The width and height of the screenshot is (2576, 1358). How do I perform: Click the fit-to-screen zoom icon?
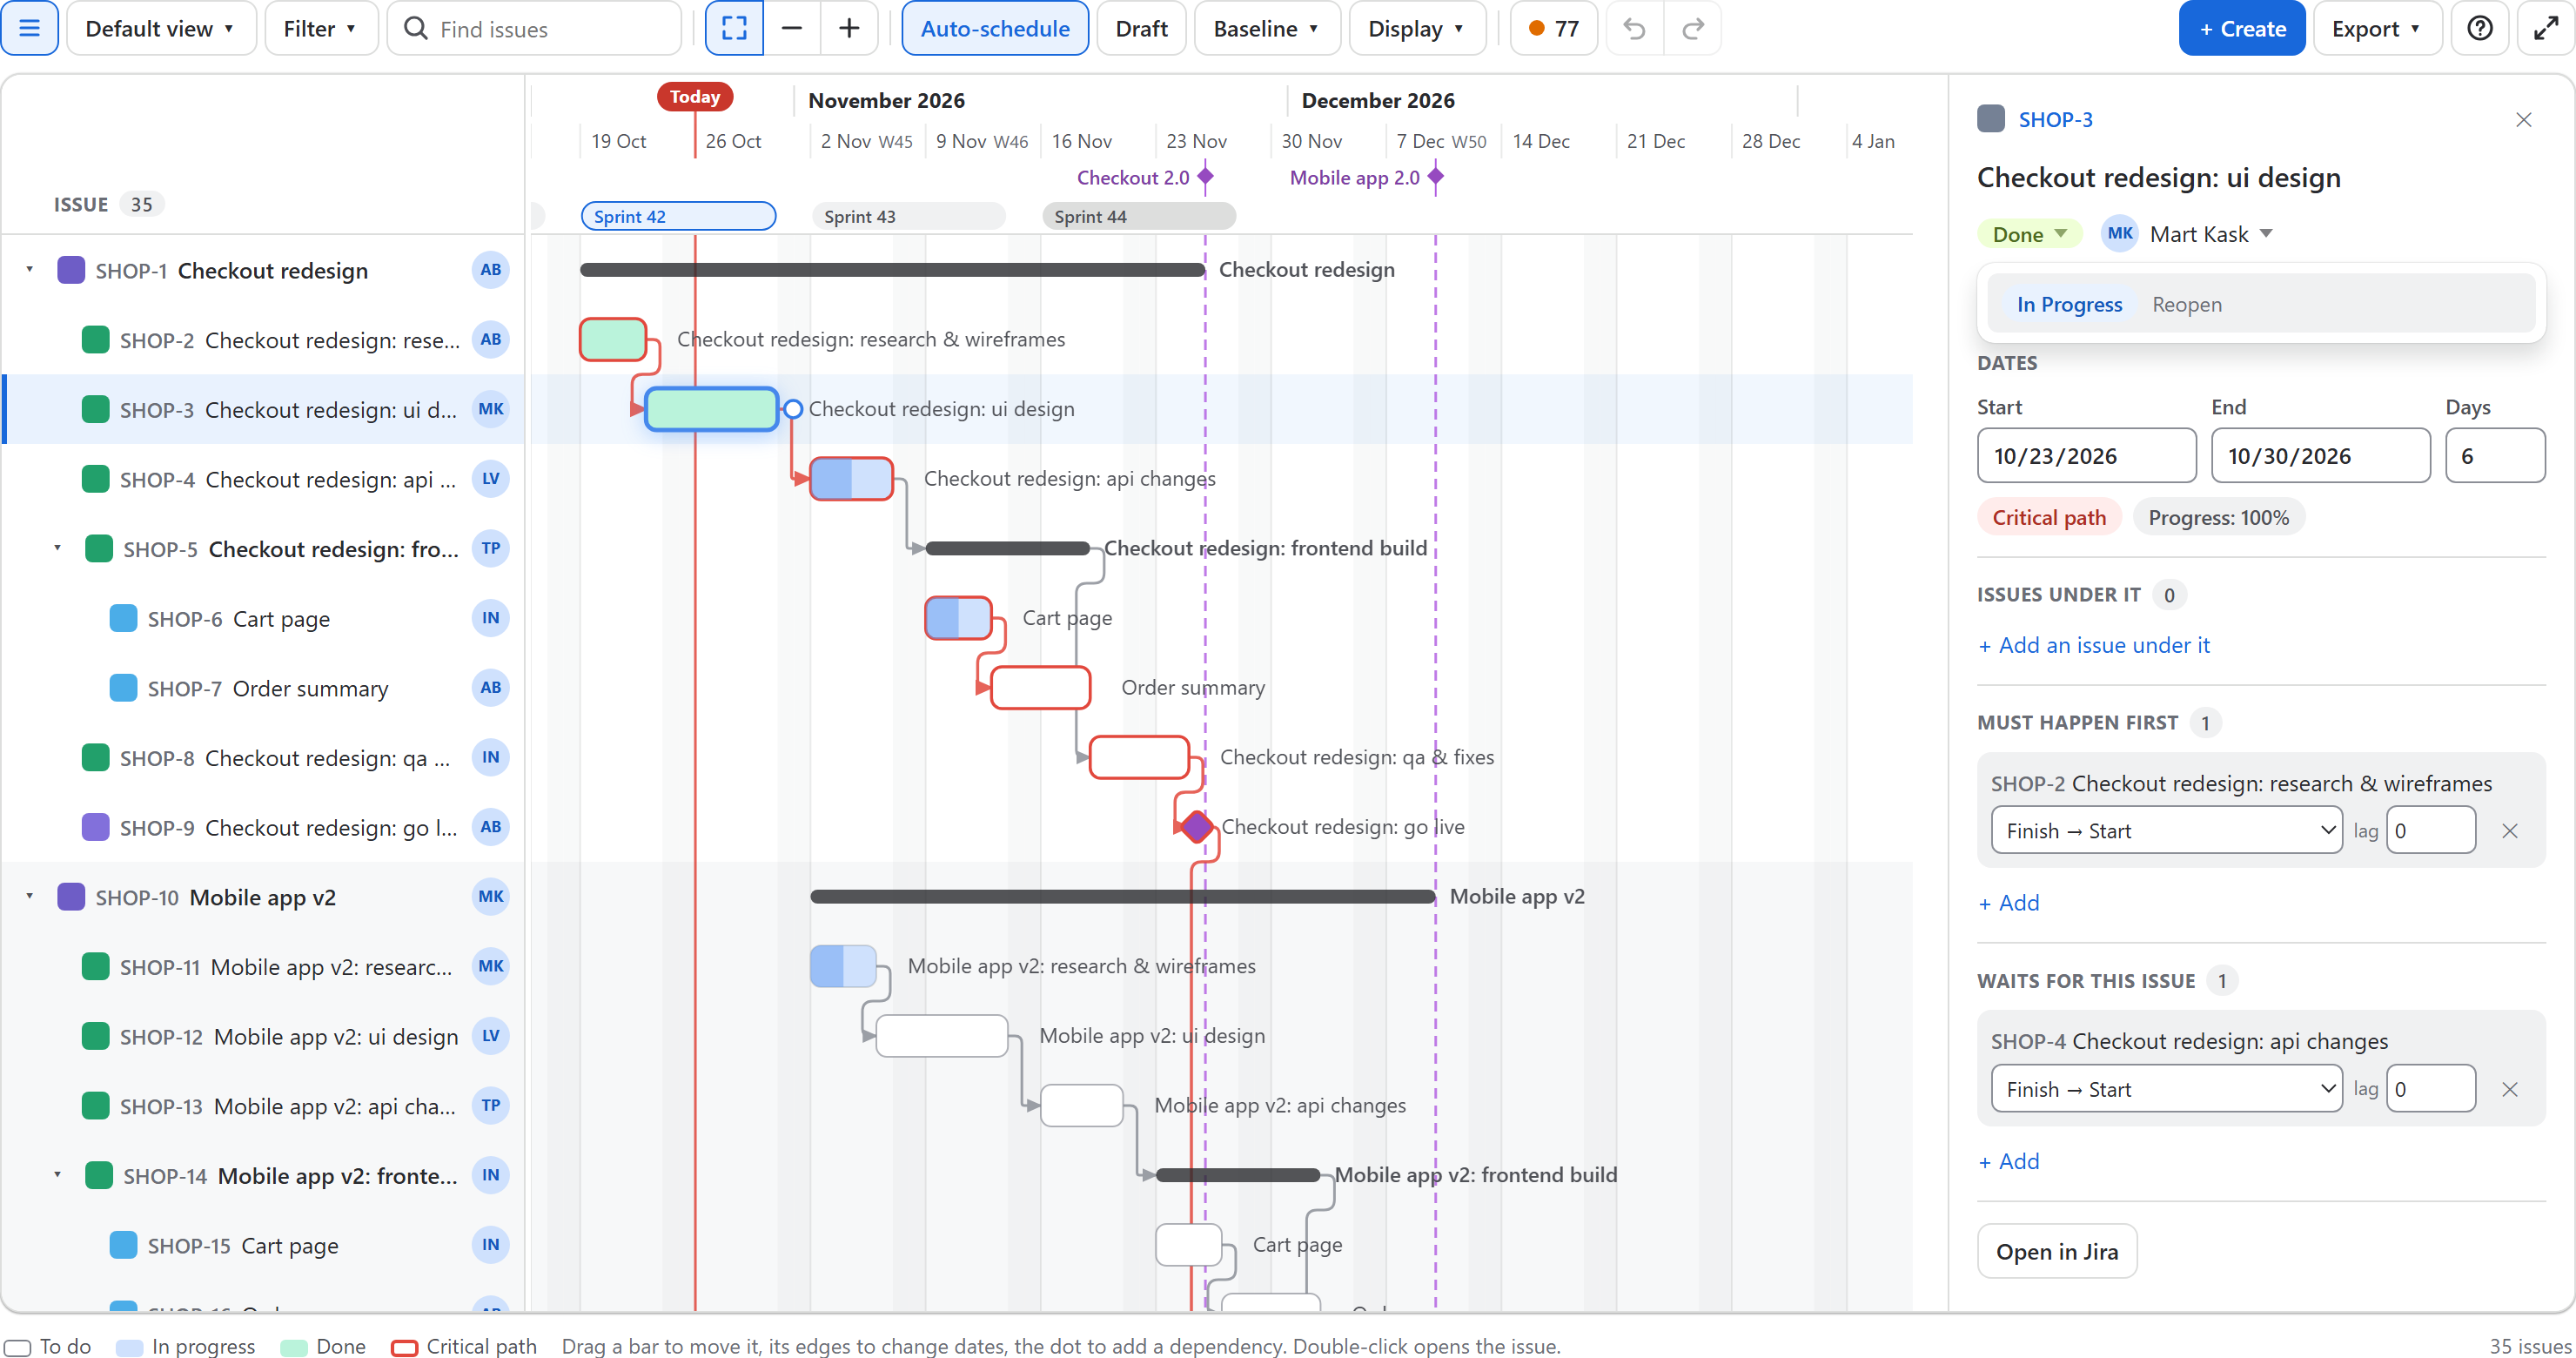point(734,28)
